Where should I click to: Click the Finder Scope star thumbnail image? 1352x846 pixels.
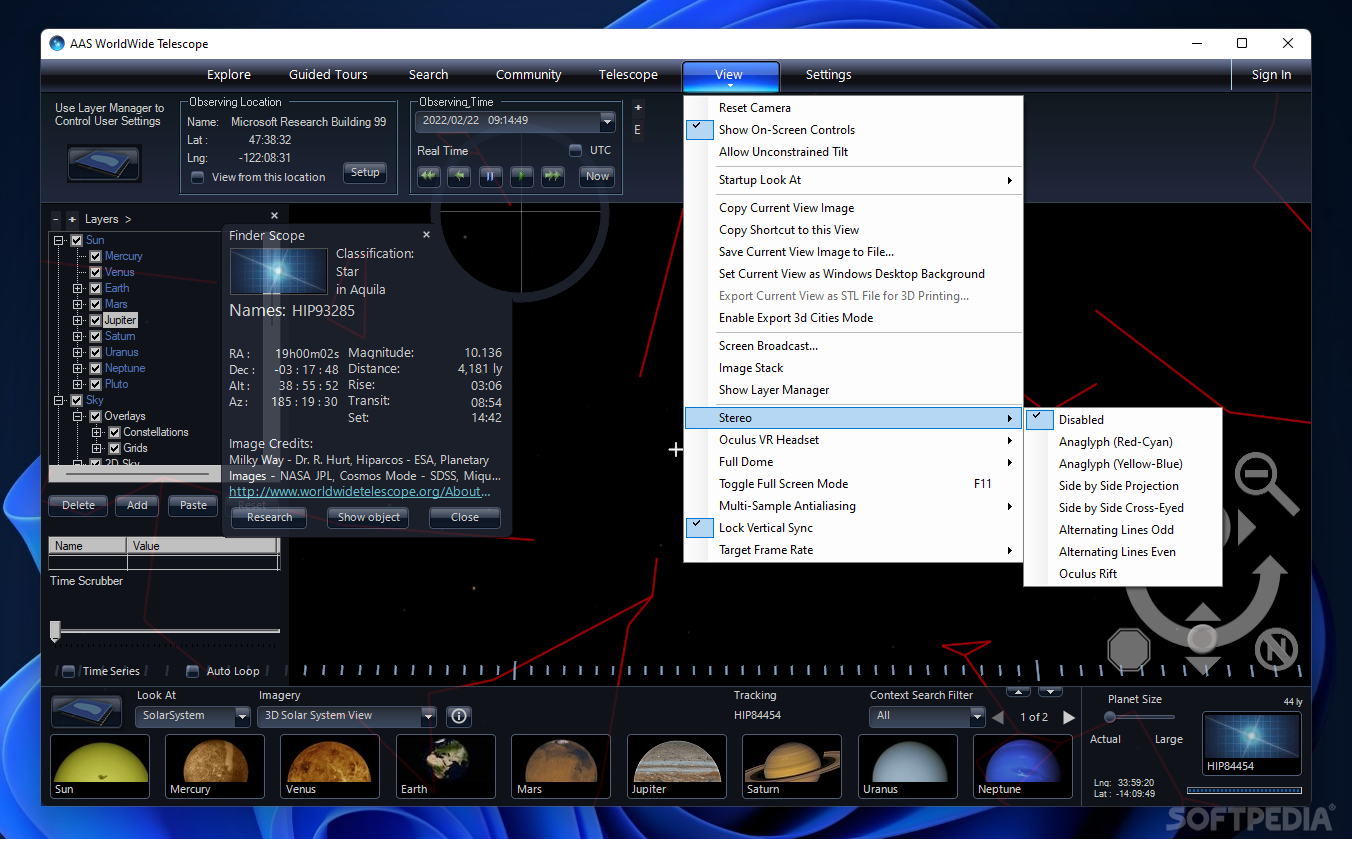click(279, 271)
